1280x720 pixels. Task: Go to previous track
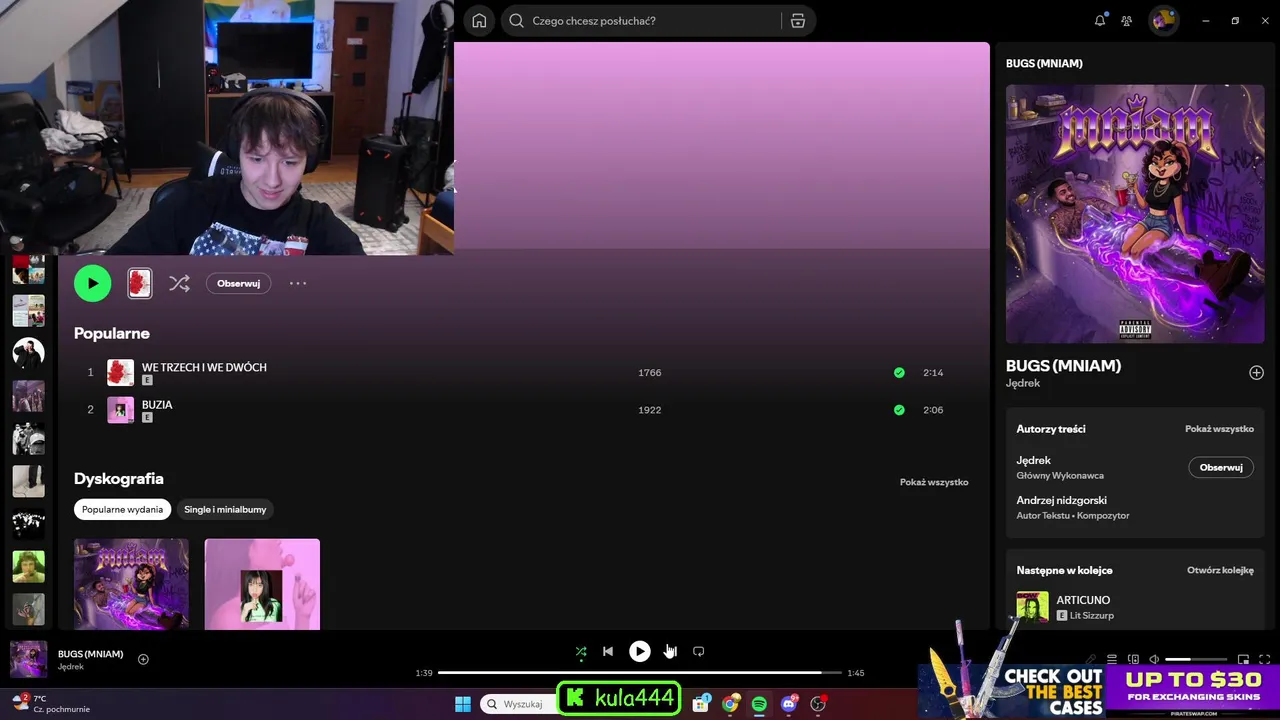click(x=608, y=651)
